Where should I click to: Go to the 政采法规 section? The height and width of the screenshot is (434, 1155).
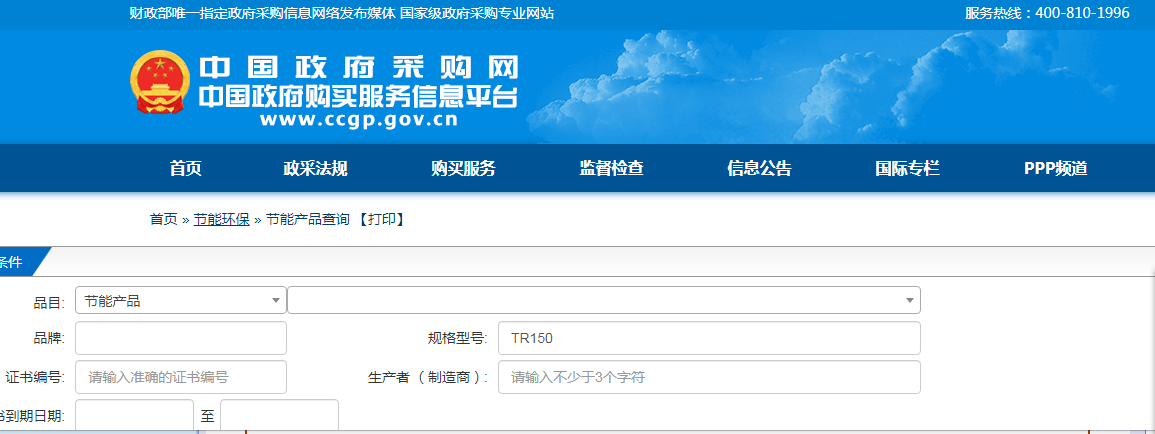(x=315, y=169)
